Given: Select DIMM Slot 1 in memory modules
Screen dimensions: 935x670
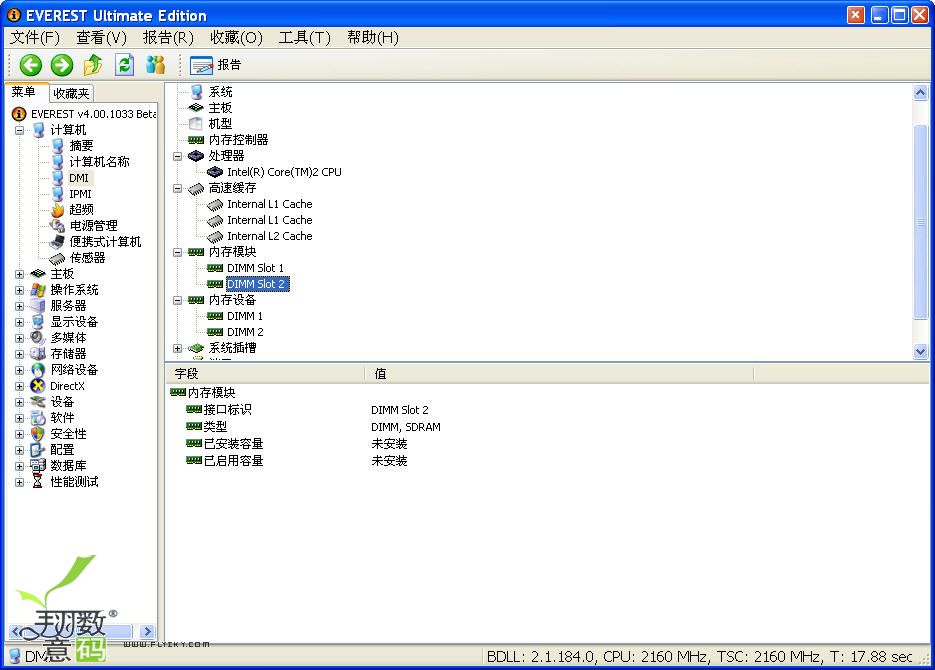Looking at the screenshot, I should tap(255, 268).
